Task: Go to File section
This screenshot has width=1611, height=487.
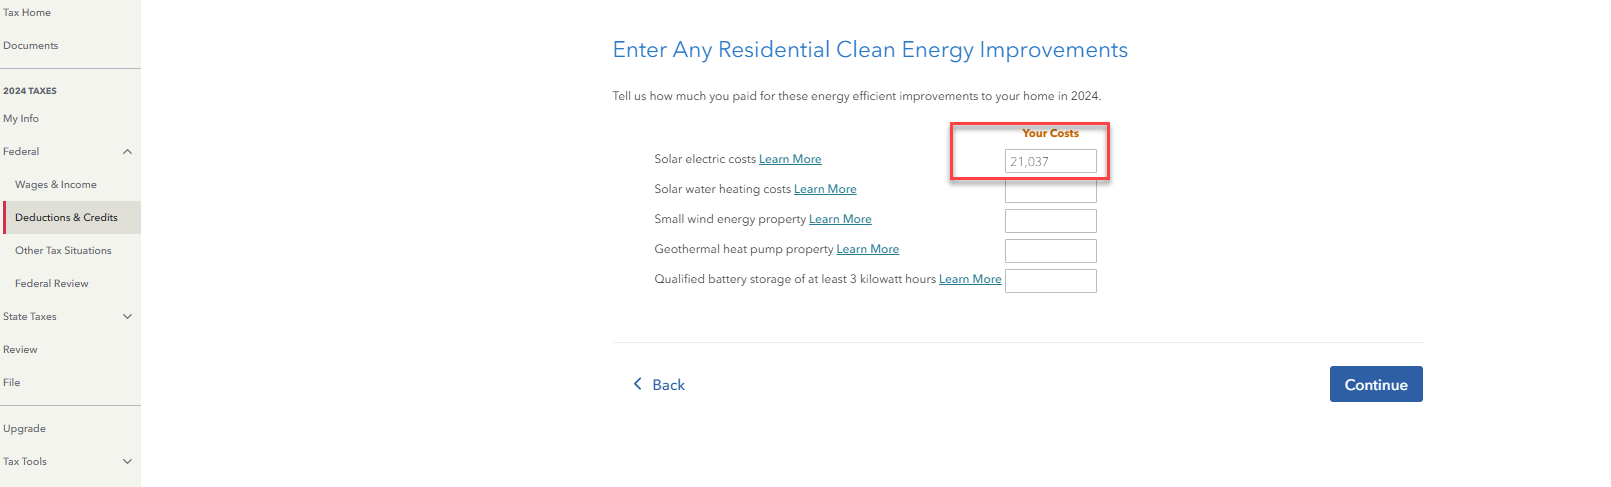Action: (x=12, y=383)
